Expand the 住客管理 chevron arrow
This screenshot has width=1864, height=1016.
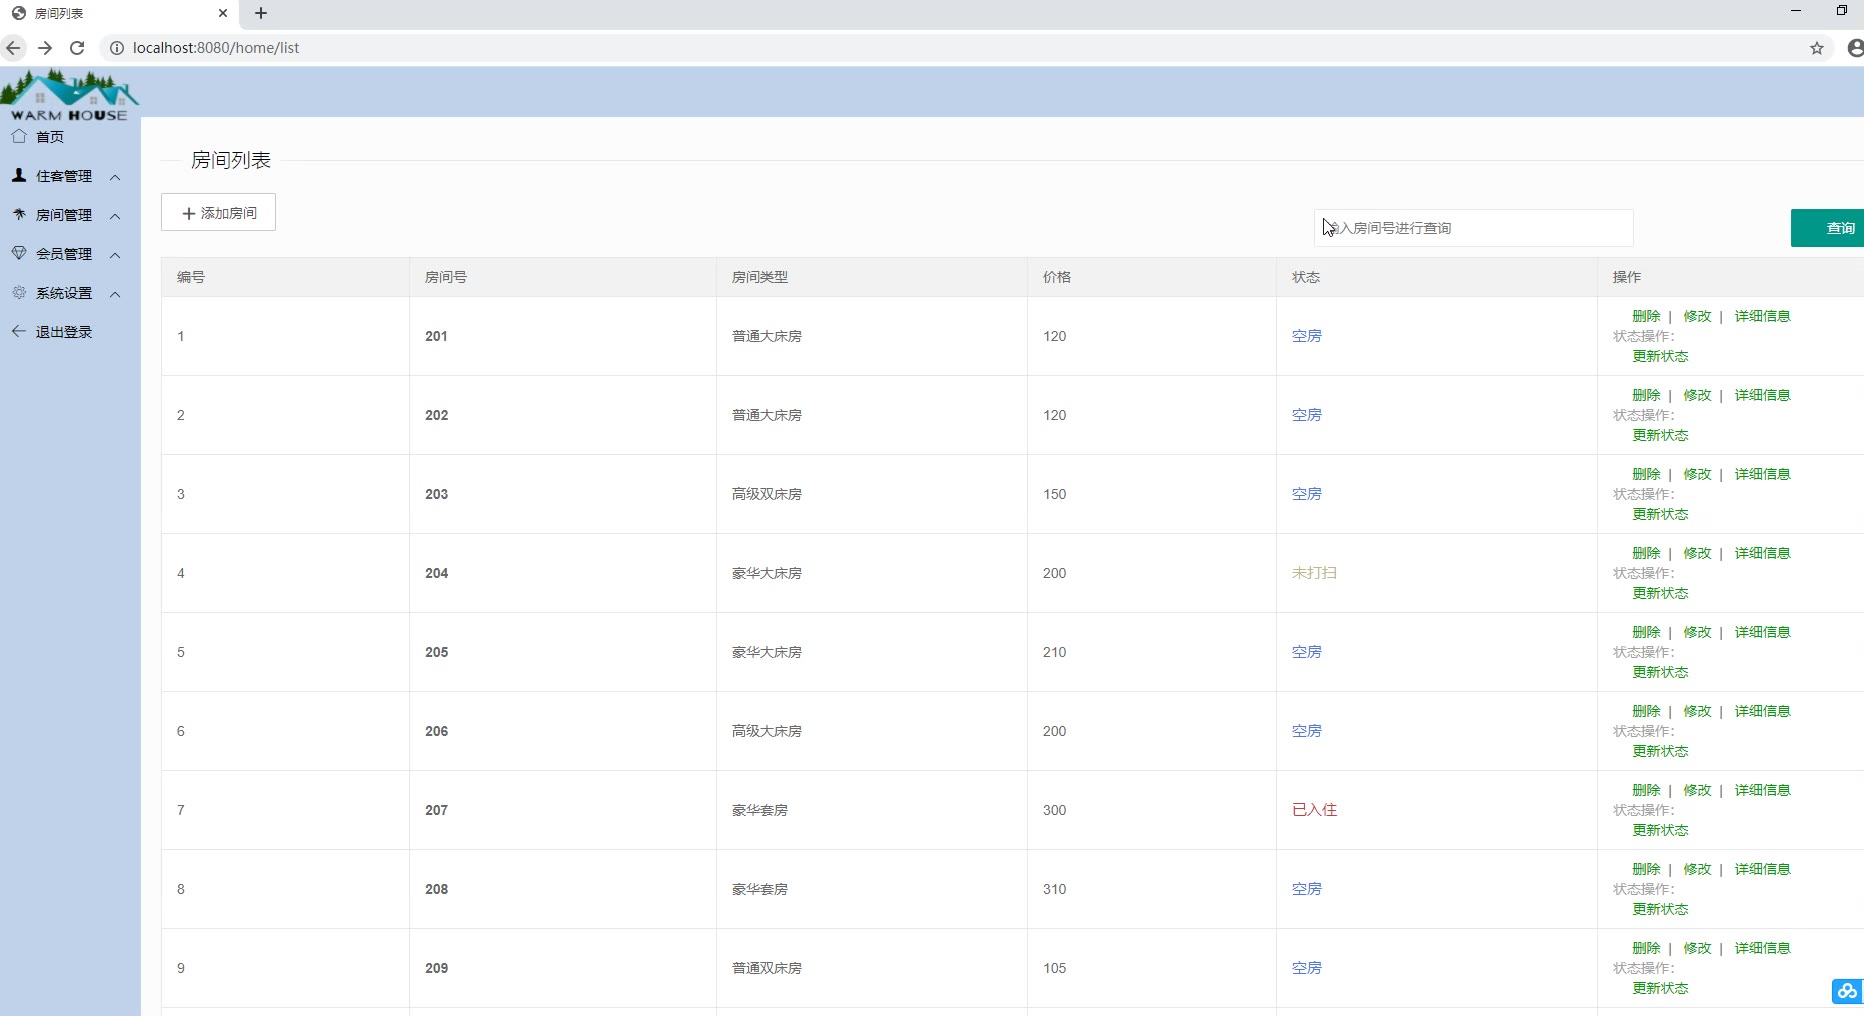pyautogui.click(x=115, y=177)
